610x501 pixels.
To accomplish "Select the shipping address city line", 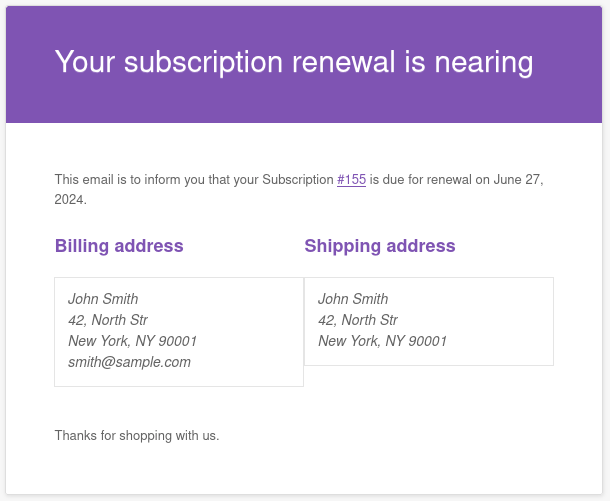I will (x=382, y=341).
